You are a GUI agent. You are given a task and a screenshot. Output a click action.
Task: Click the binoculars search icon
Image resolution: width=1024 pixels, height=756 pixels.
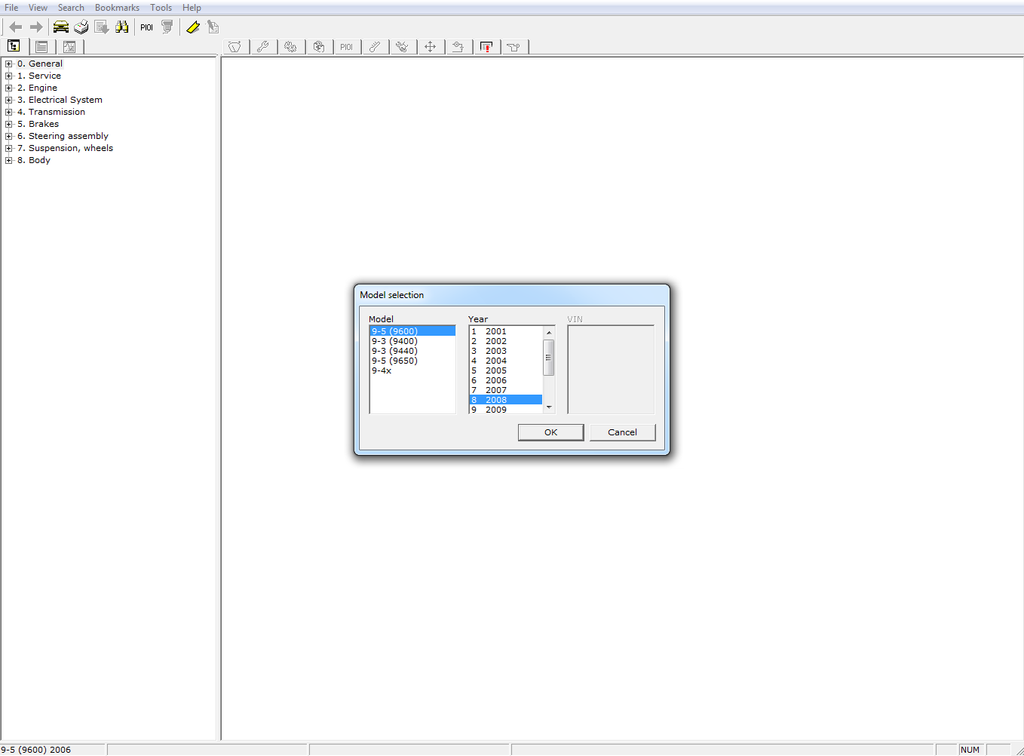[x=122, y=27]
